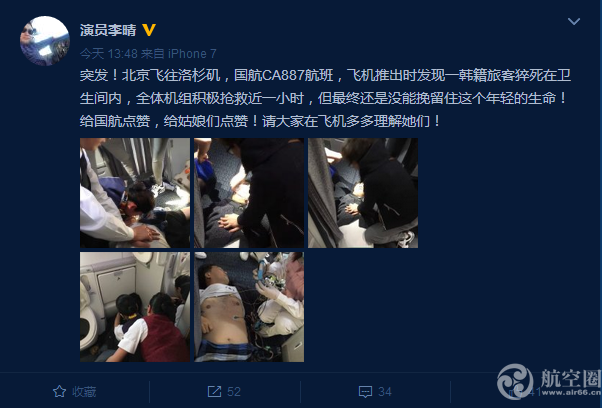
Task: Click the profile avatar of 演员李晴
Action: click(45, 41)
